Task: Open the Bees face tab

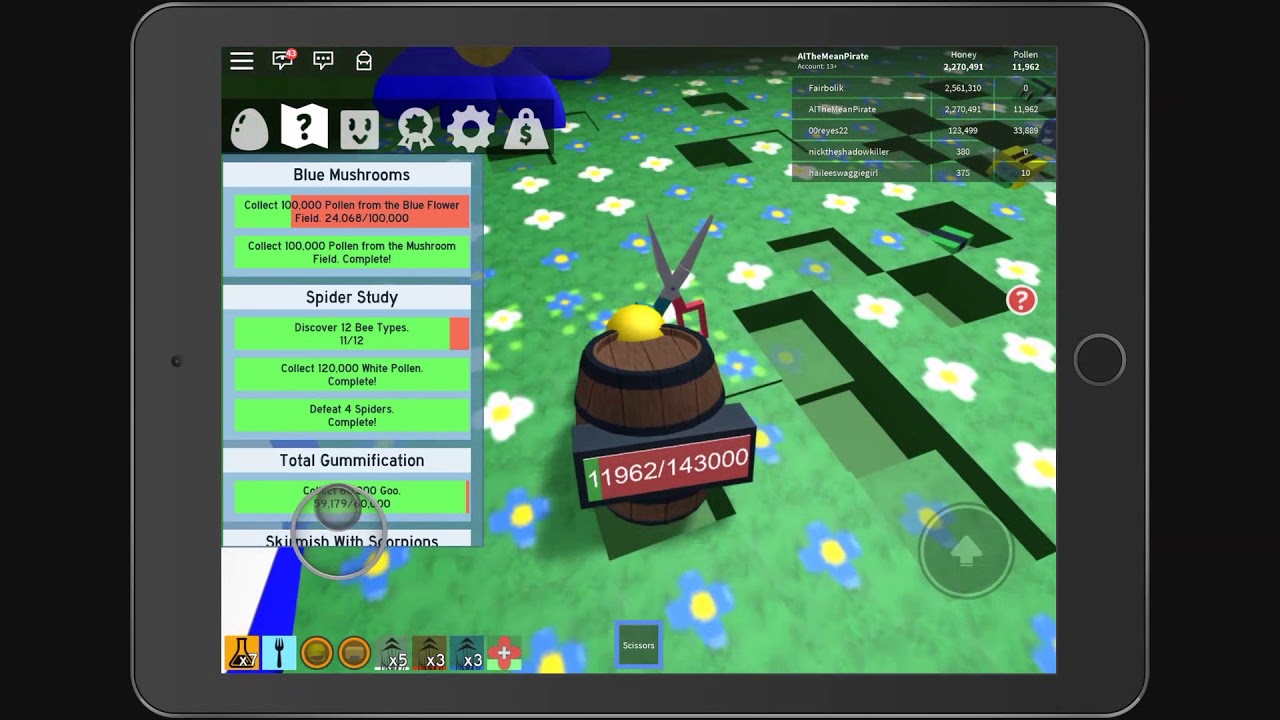Action: 359,129
